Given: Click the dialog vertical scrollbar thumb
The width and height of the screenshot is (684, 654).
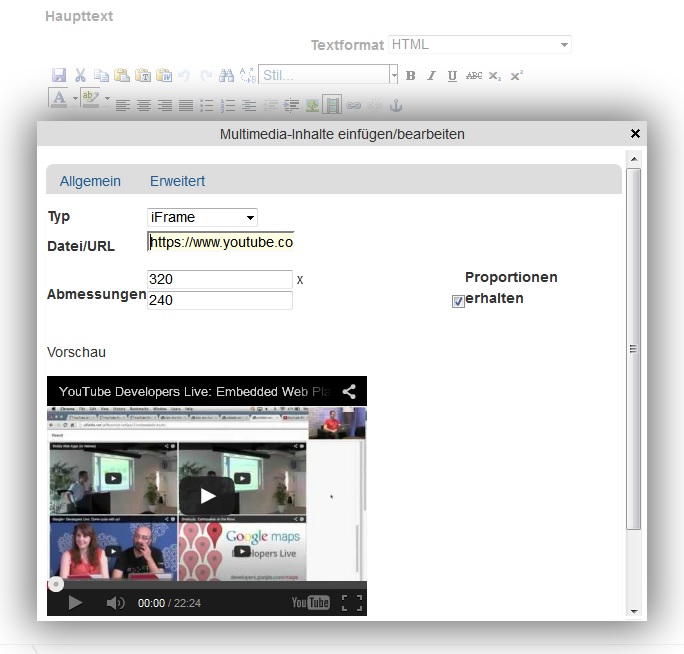Looking at the screenshot, I should (633, 349).
